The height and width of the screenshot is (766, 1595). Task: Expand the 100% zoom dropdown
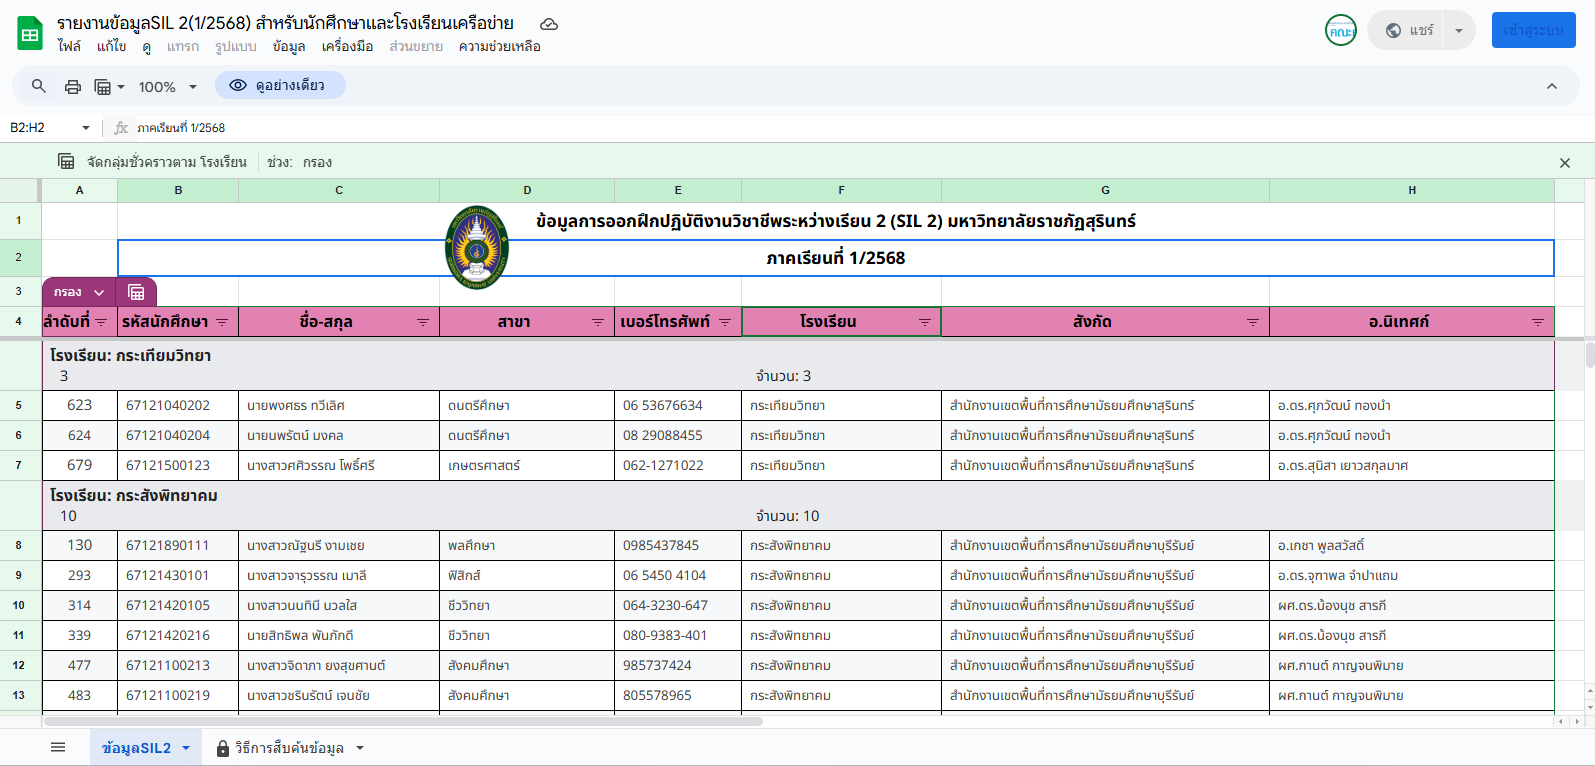tap(193, 87)
